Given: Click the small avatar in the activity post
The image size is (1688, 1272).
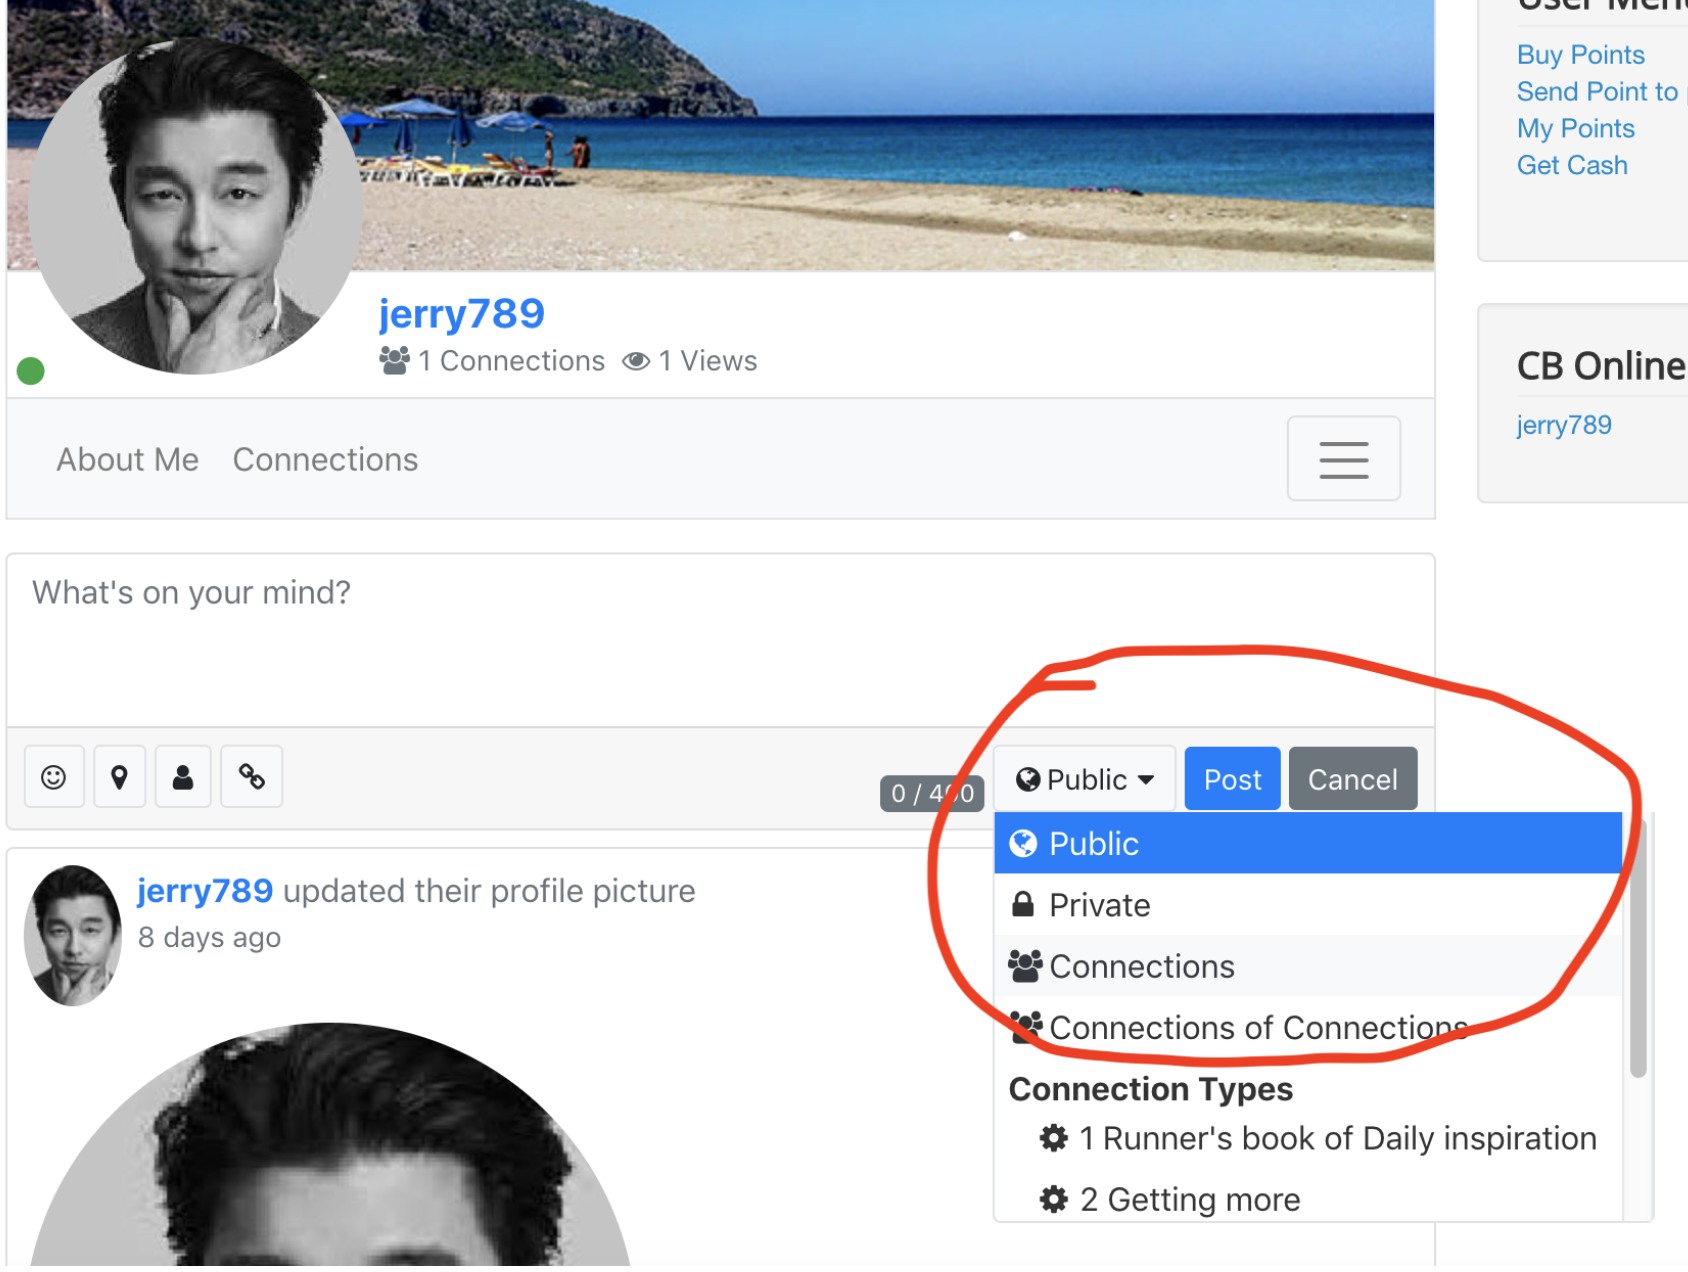Looking at the screenshot, I should 73,935.
